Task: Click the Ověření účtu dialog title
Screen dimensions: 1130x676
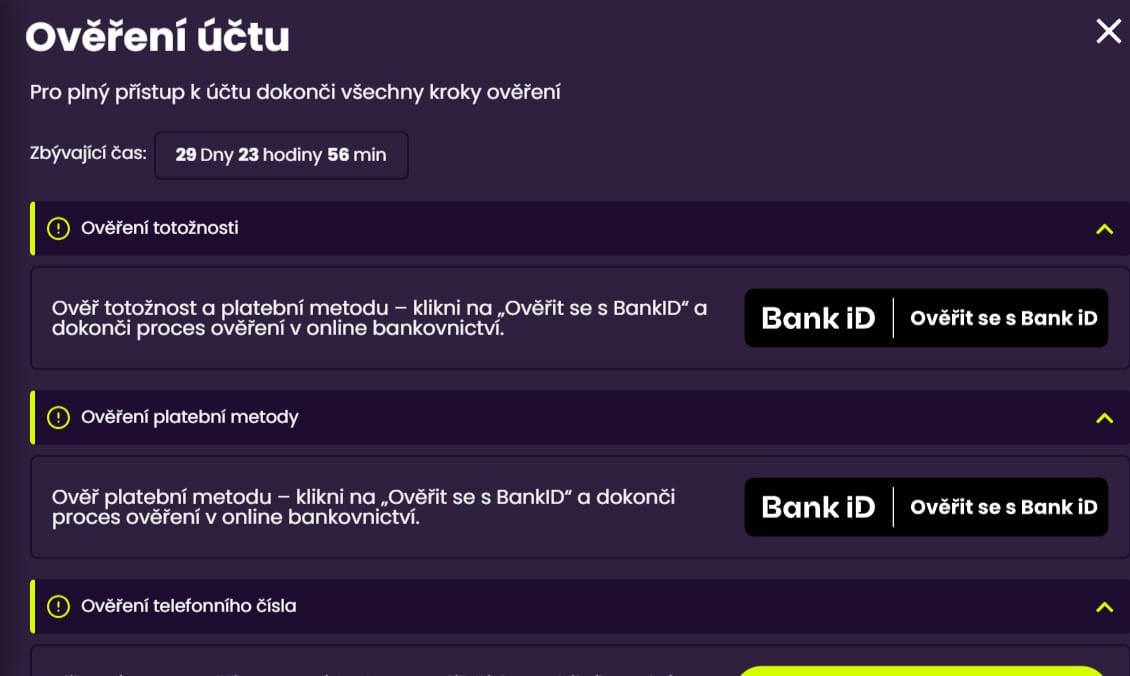Action: pyautogui.click(x=157, y=36)
